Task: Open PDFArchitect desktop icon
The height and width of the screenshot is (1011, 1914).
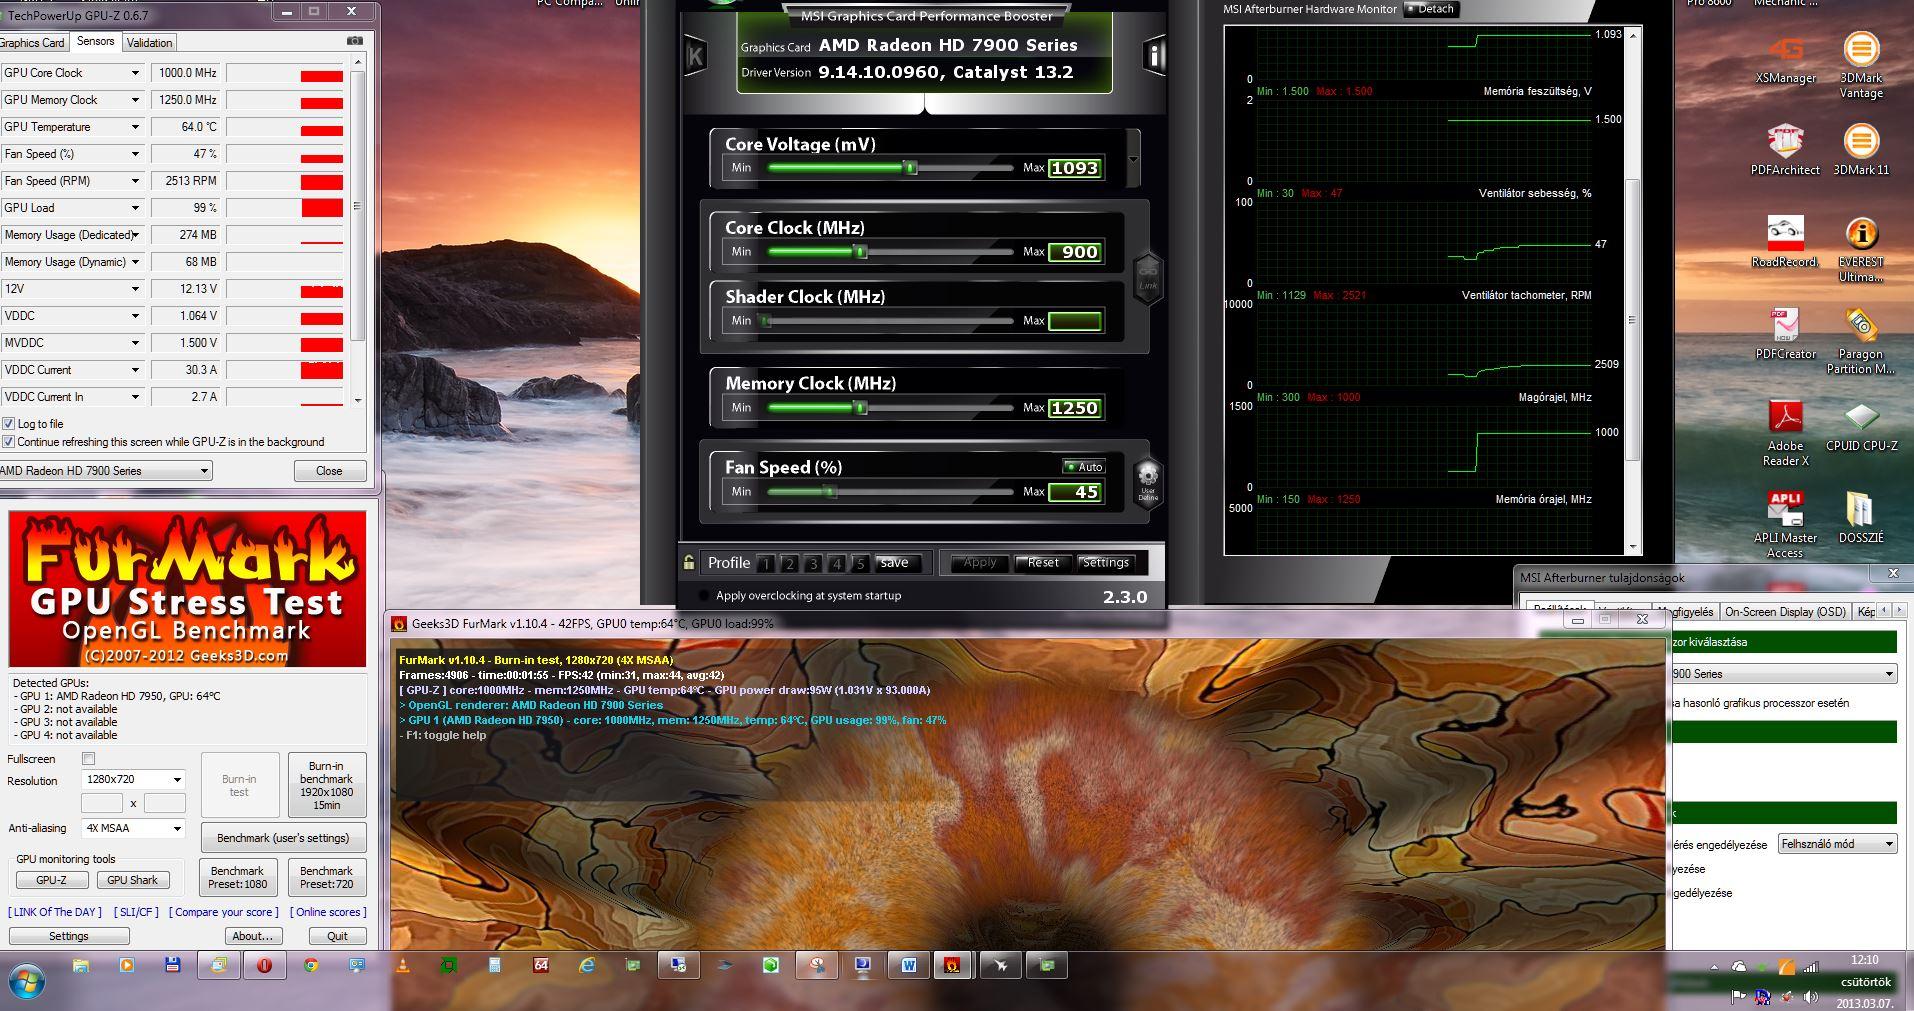Action: (1786, 150)
